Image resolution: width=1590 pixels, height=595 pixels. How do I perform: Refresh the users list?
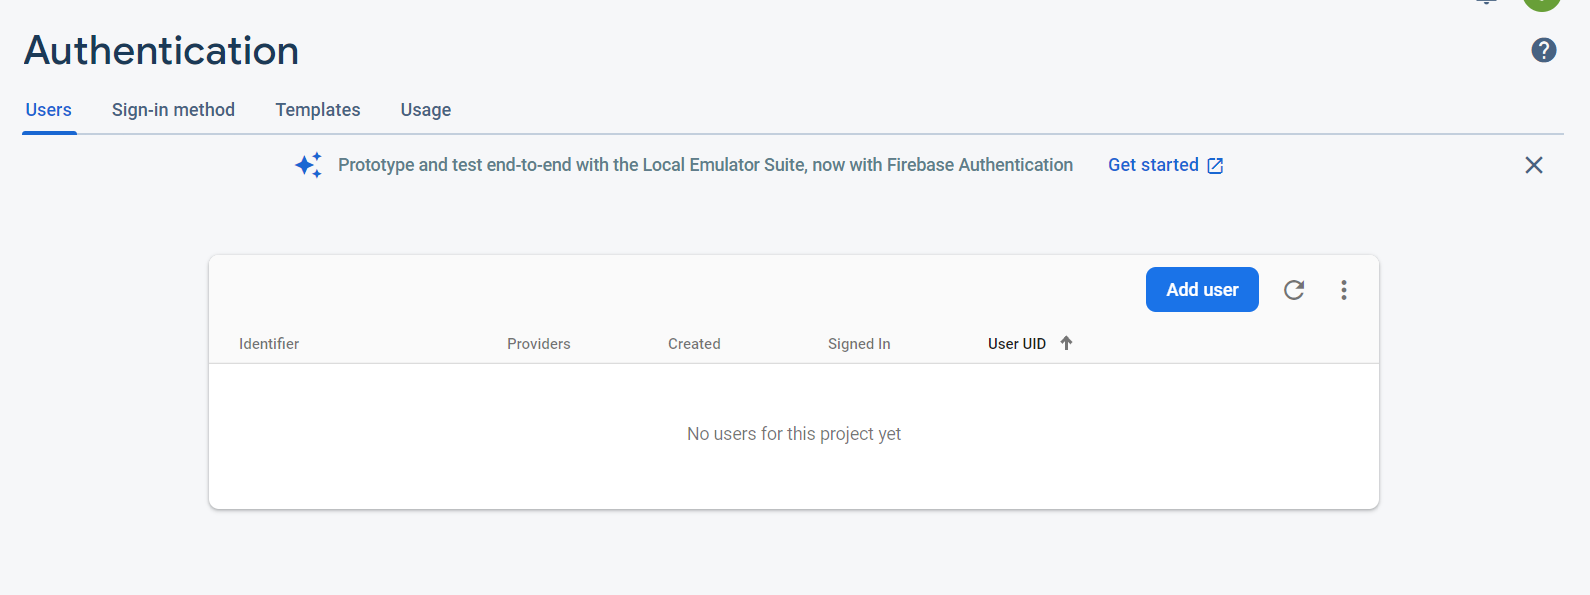coord(1294,290)
